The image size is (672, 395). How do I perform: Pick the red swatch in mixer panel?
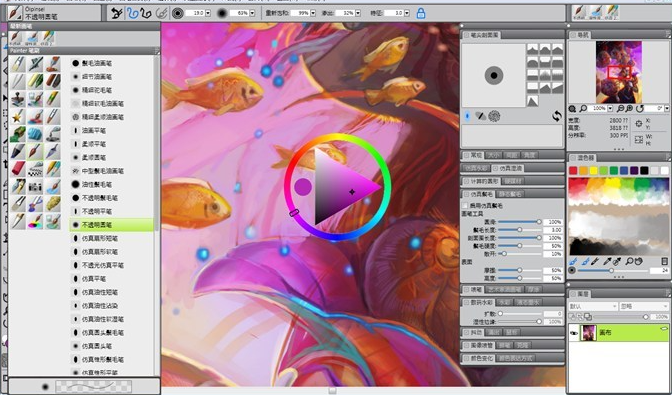click(573, 171)
